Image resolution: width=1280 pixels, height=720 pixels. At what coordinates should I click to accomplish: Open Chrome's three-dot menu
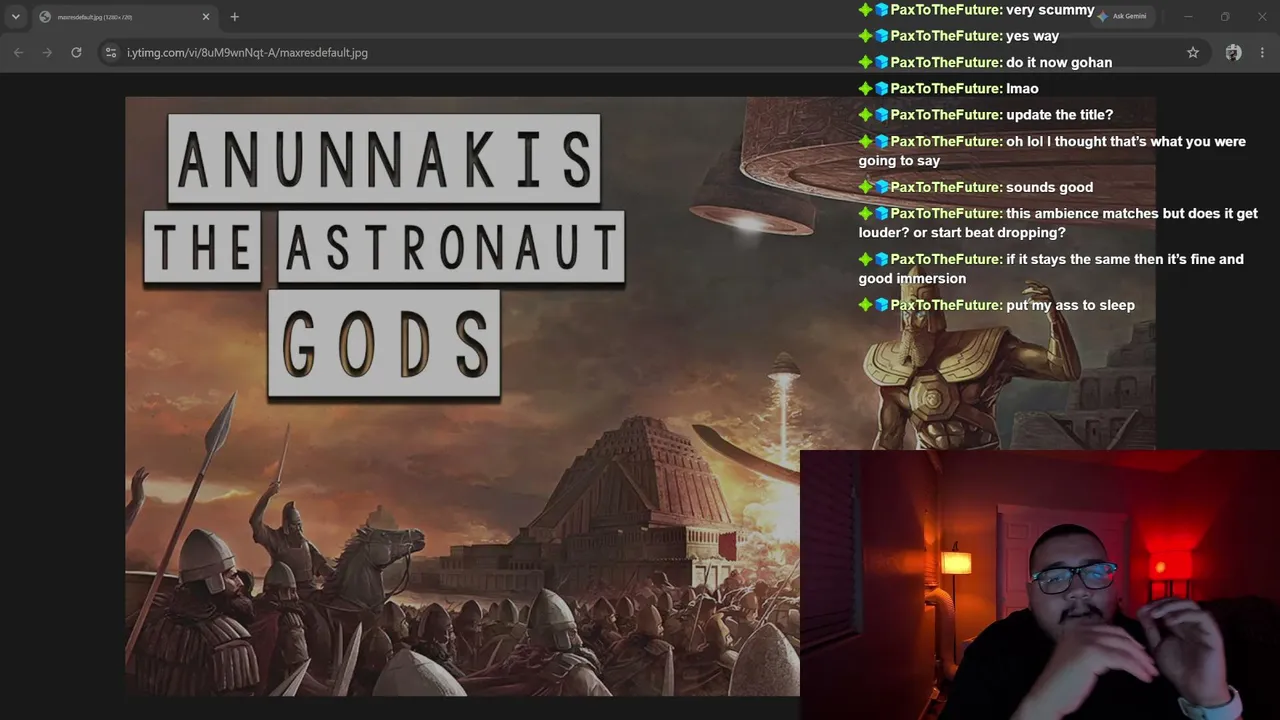click(x=1263, y=53)
